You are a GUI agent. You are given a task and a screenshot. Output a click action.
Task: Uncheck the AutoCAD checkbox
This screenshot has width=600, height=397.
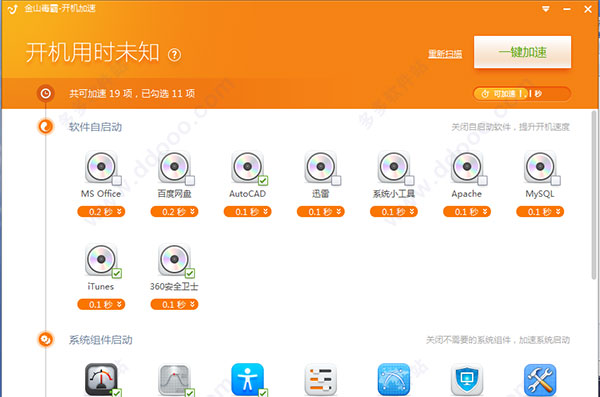(x=263, y=180)
